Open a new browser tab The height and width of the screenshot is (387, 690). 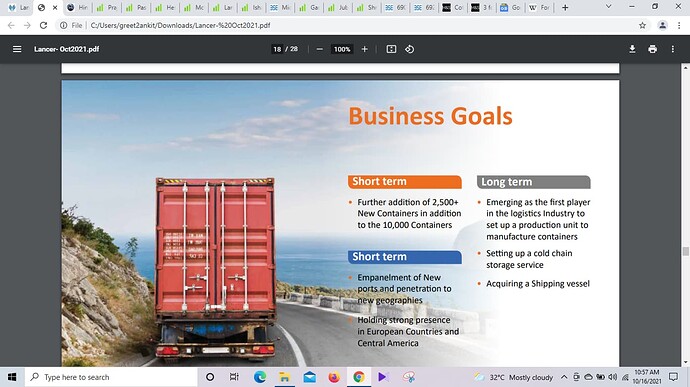(x=565, y=7)
